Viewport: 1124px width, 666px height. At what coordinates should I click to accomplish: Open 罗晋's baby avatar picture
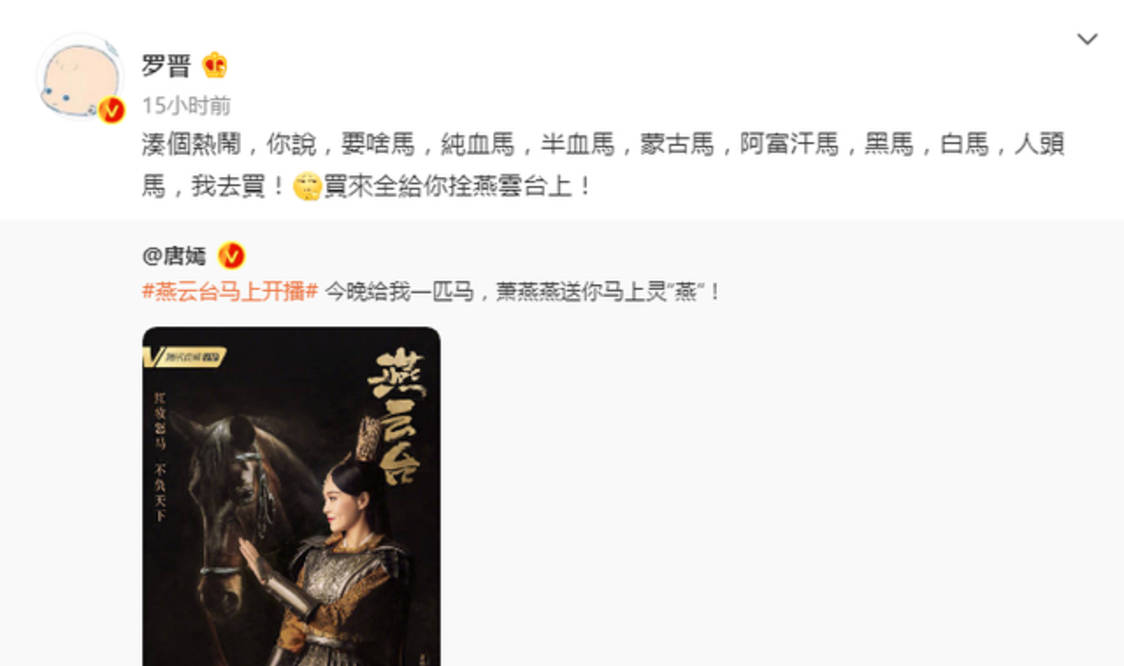[x=80, y=77]
